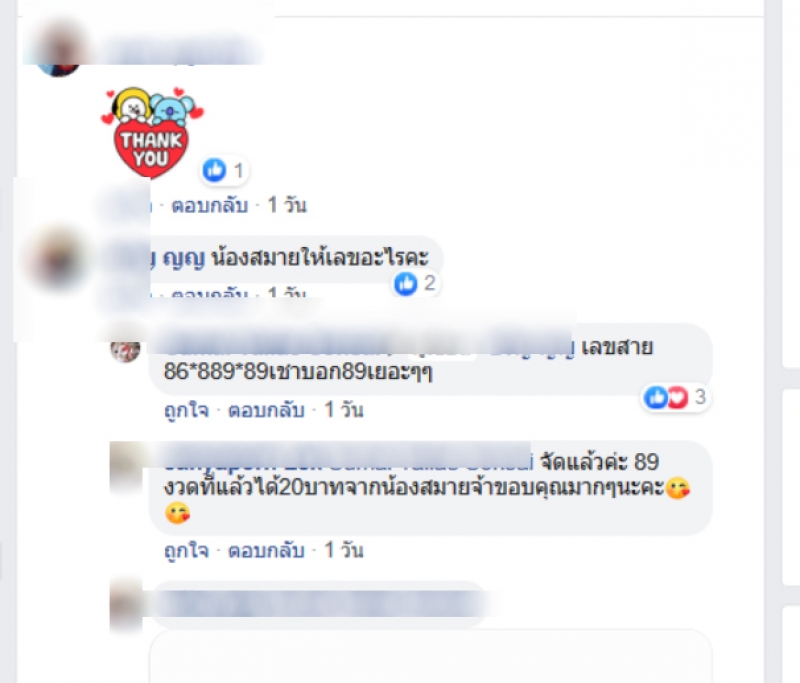Open the like reaction on the sticker comment
The width and height of the screenshot is (800, 683).
tap(214, 169)
